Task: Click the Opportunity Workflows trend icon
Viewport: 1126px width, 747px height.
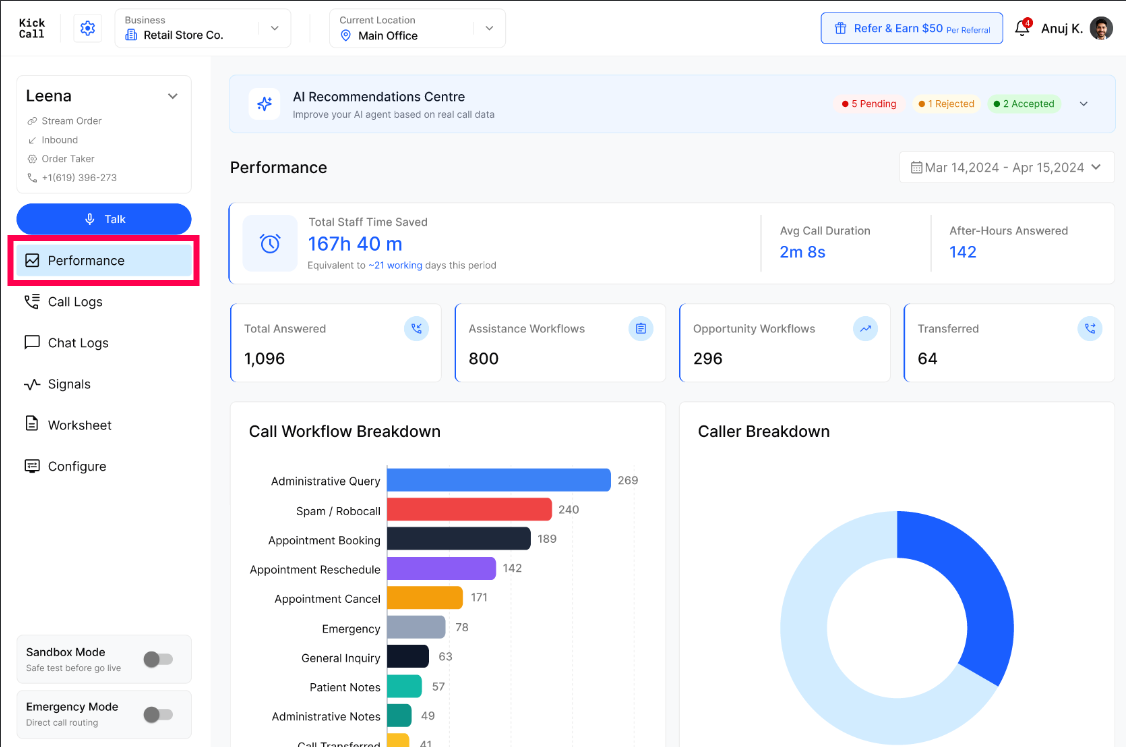Action: coord(865,328)
